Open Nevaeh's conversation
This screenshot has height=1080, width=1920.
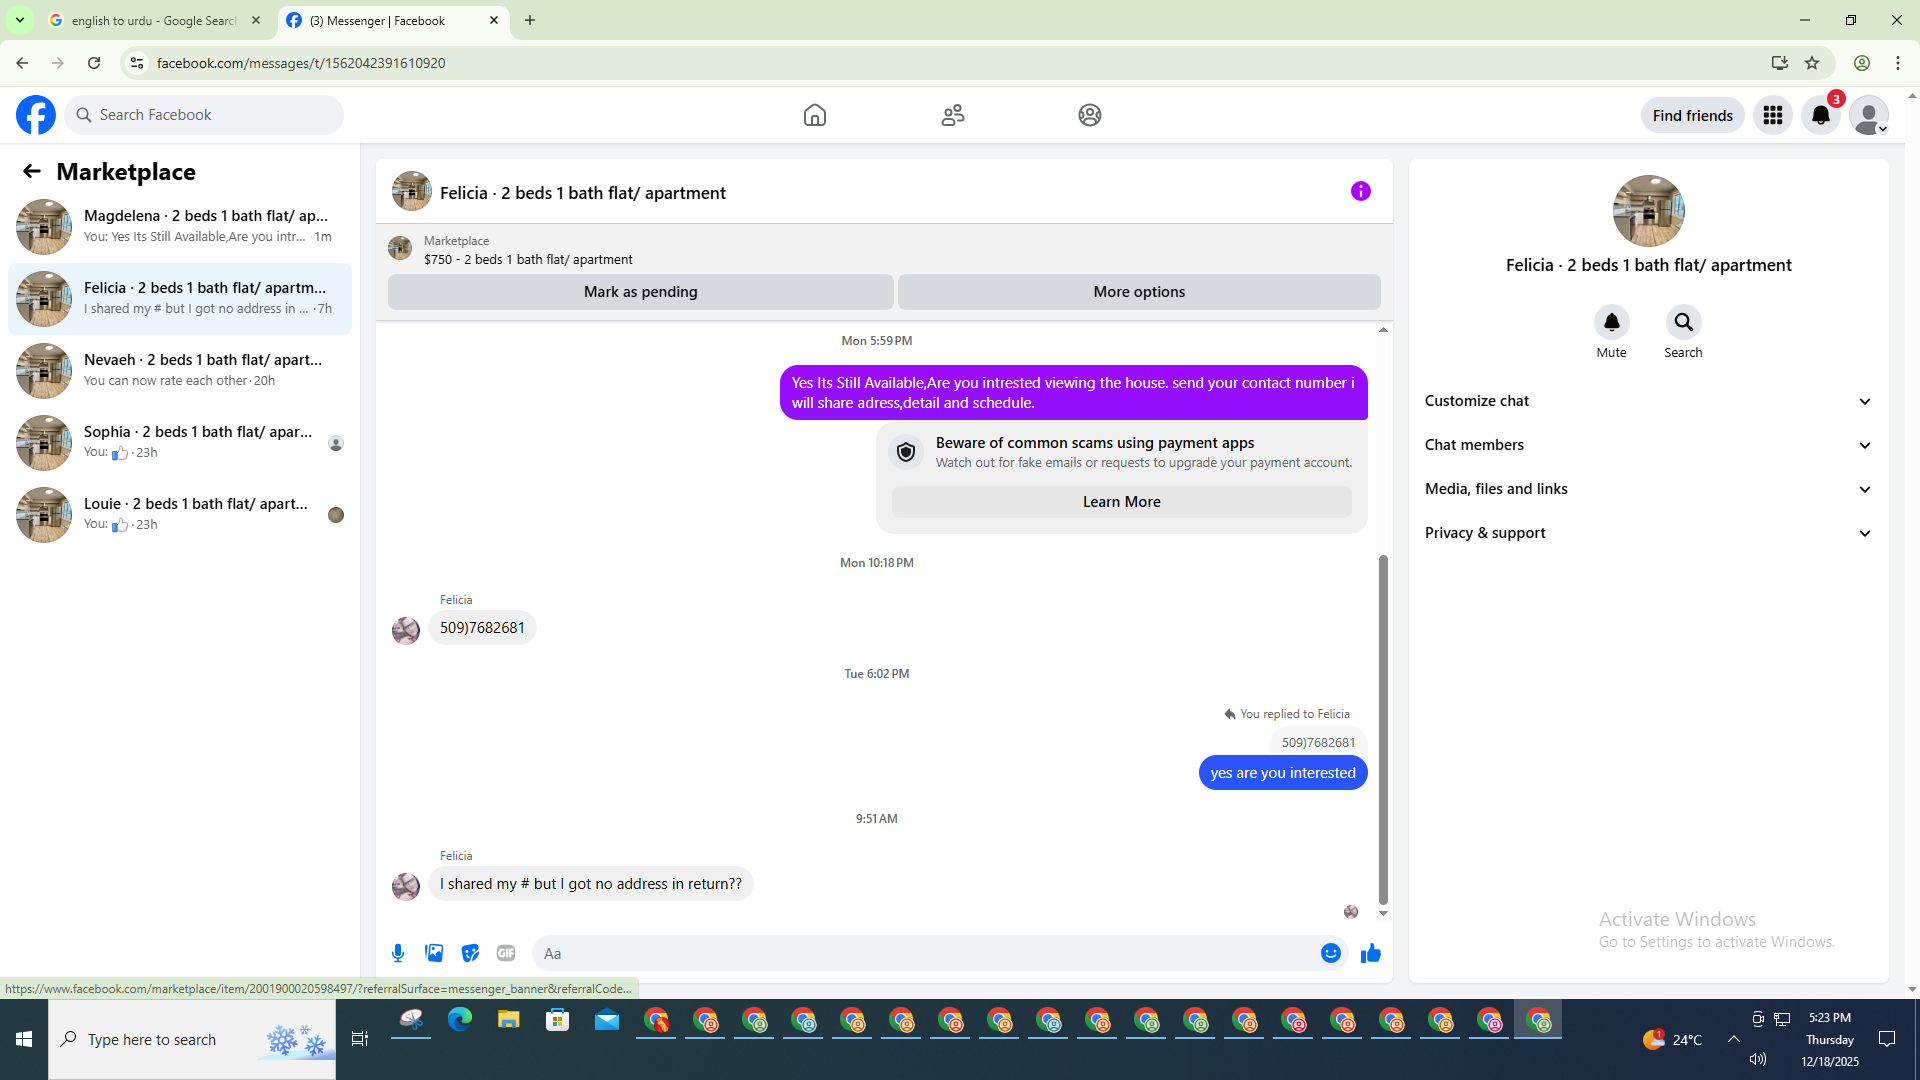(180, 371)
